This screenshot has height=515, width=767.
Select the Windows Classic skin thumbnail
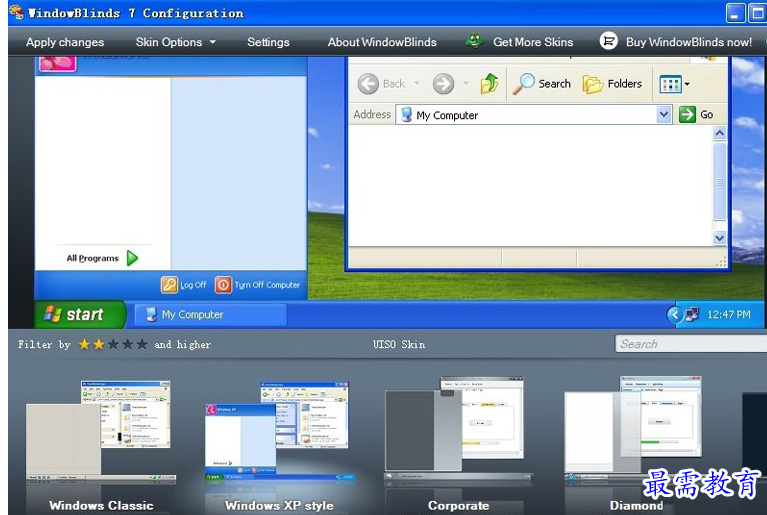(101, 432)
